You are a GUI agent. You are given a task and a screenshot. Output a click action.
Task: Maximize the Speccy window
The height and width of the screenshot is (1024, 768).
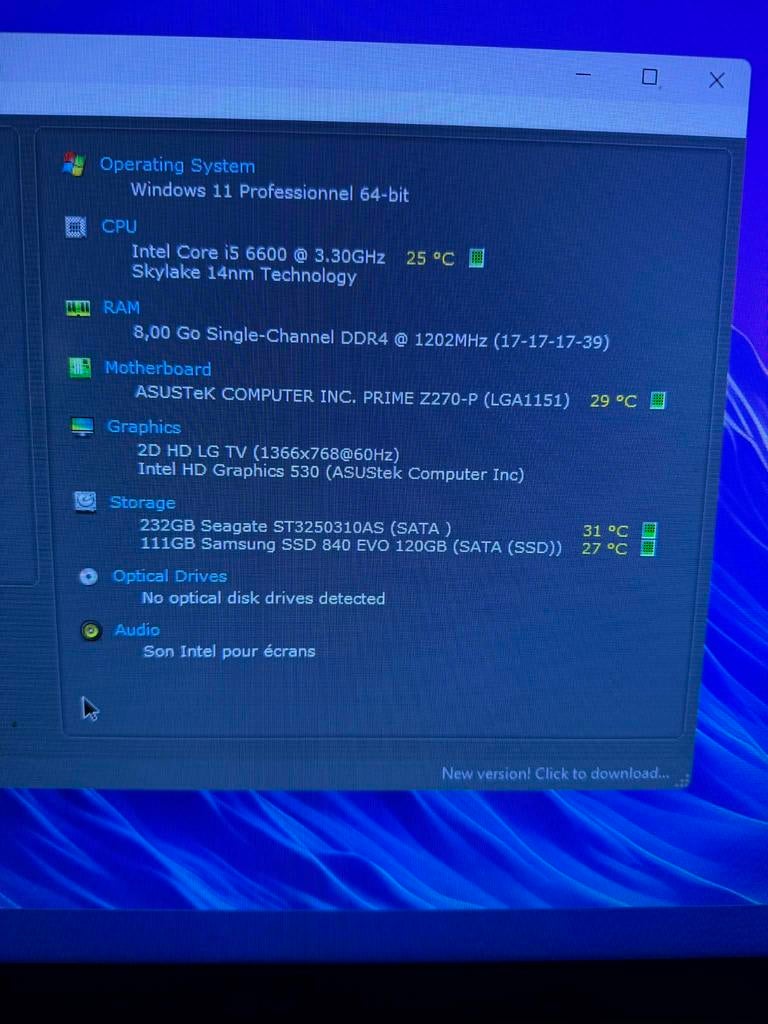pyautogui.click(x=649, y=77)
